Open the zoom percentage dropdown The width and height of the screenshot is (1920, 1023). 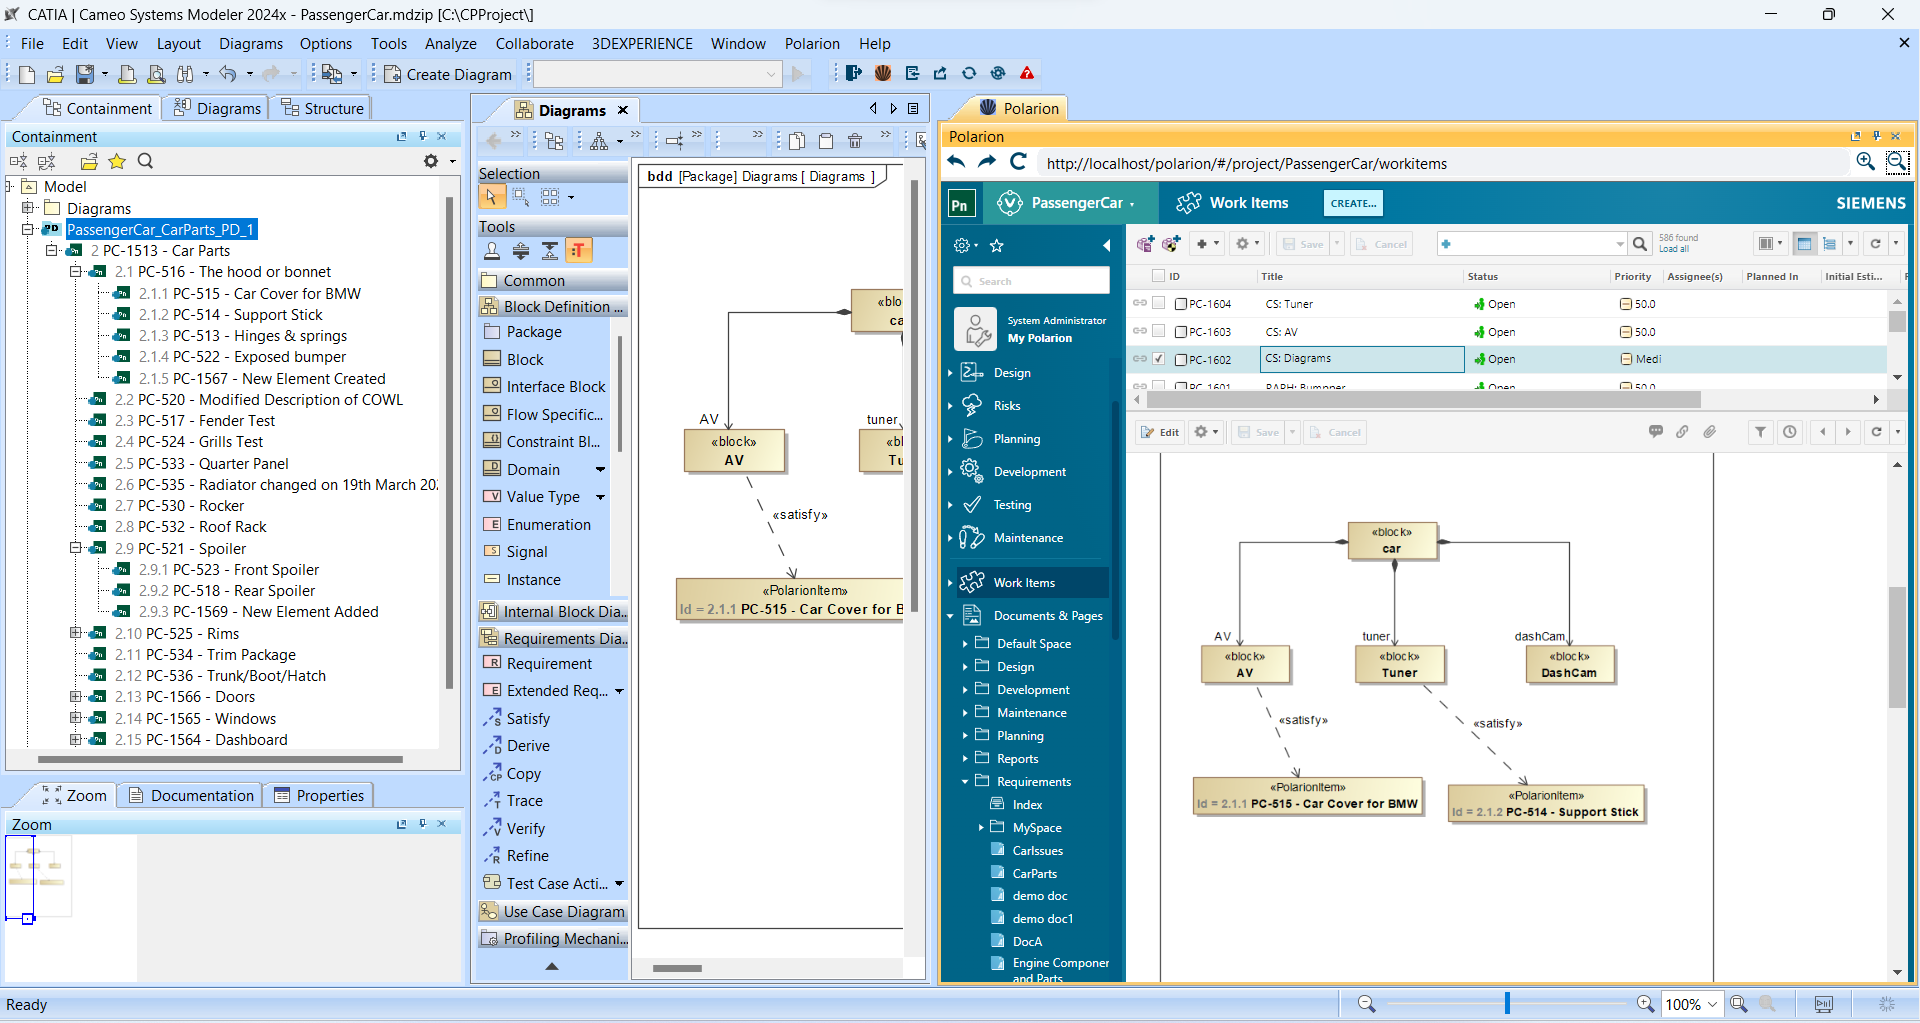tap(1713, 1004)
